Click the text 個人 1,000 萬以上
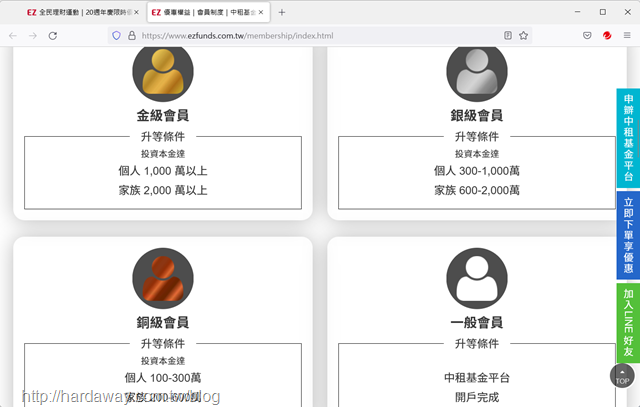Image resolution: width=640 pixels, height=407 pixels. [163, 171]
